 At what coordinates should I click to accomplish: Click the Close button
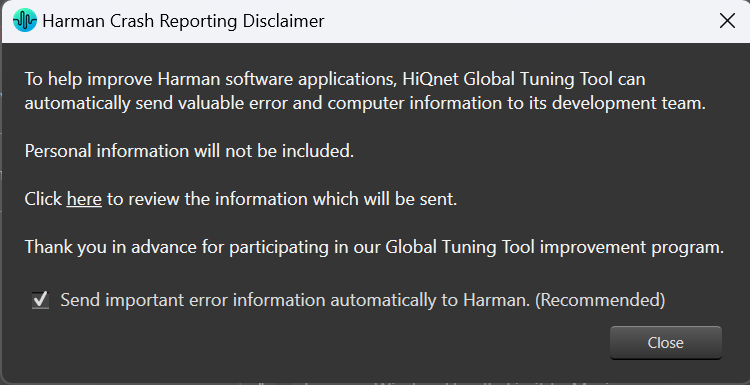click(665, 342)
